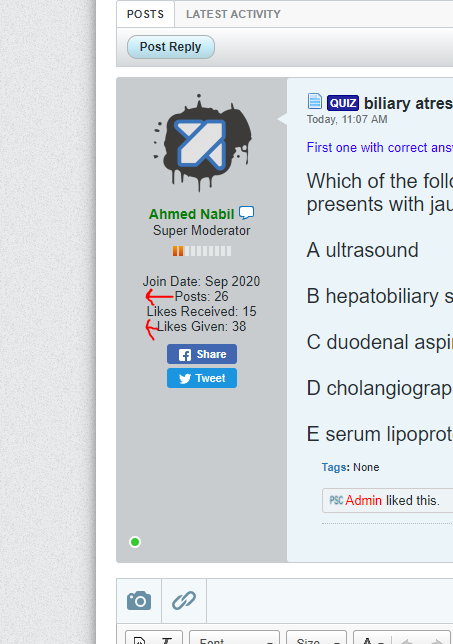This screenshot has height=644, width=453.
Task: Share the post on Facebook
Action: point(202,354)
